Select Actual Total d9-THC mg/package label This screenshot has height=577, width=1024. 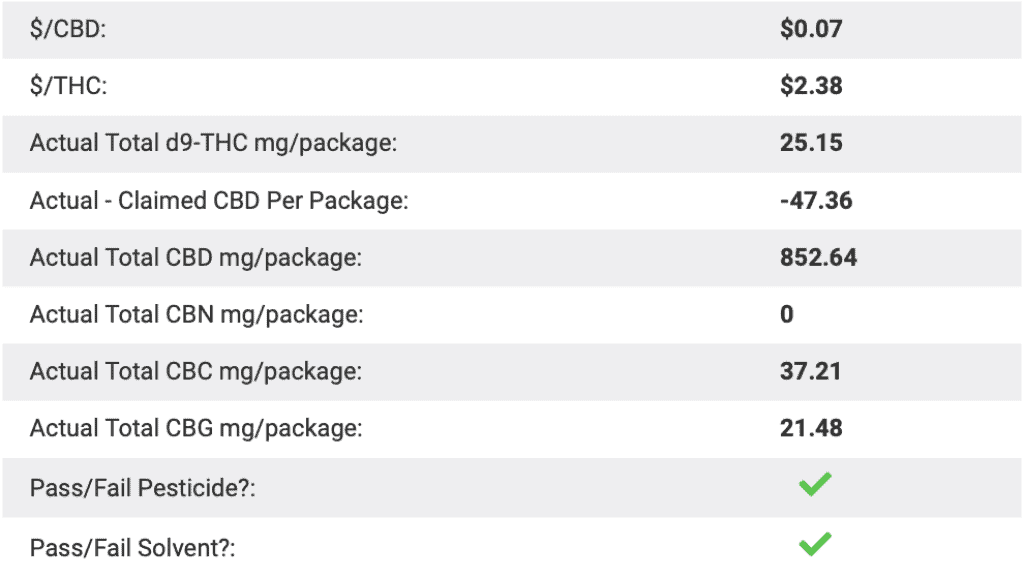(x=214, y=143)
